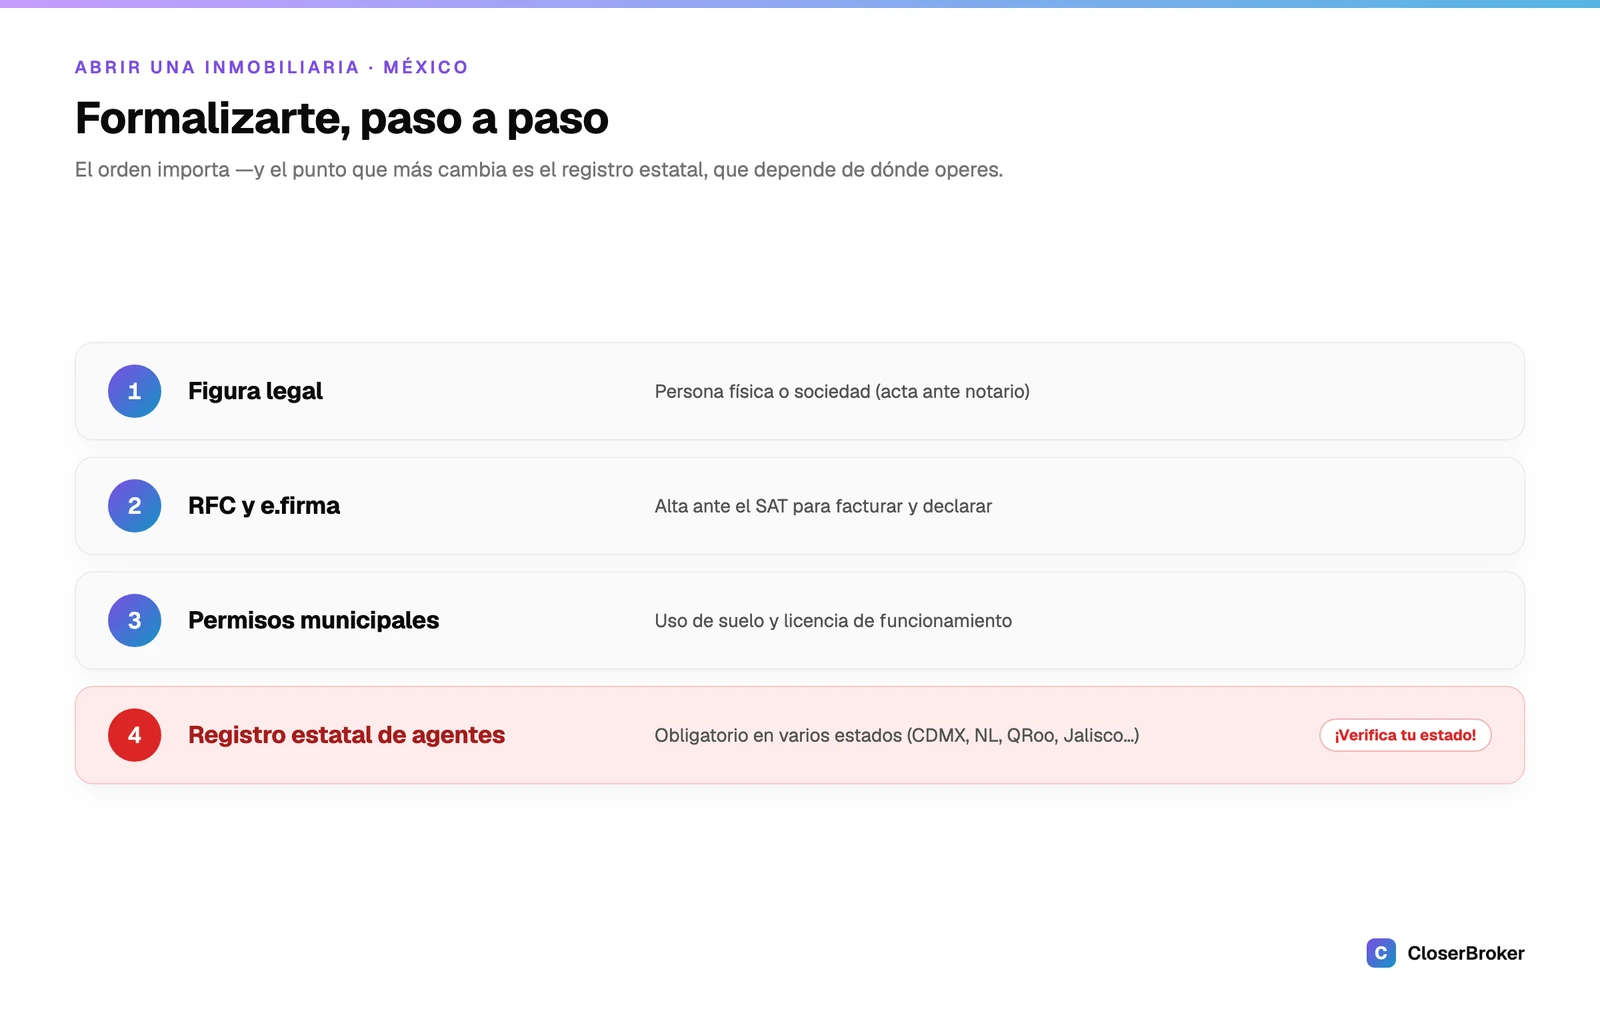This screenshot has width=1600, height=1013.
Task: Click the step 2 number circle
Action: tap(134, 506)
